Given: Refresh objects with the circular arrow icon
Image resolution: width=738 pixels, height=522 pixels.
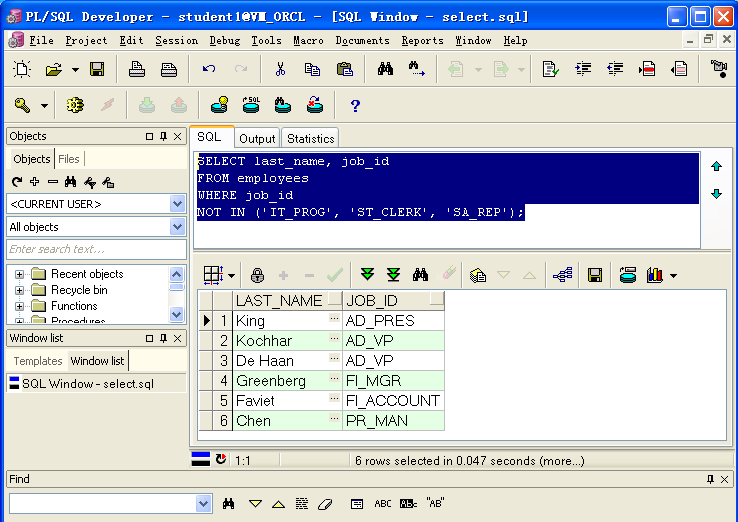Looking at the screenshot, I should [x=17, y=182].
